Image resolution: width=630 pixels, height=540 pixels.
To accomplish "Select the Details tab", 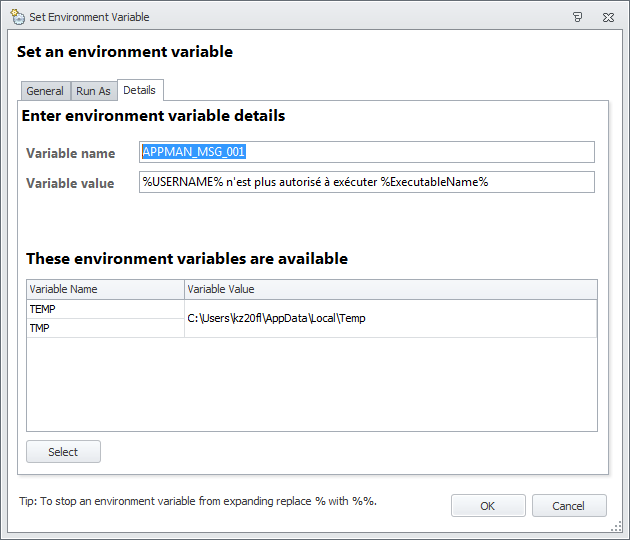I will [x=139, y=90].
